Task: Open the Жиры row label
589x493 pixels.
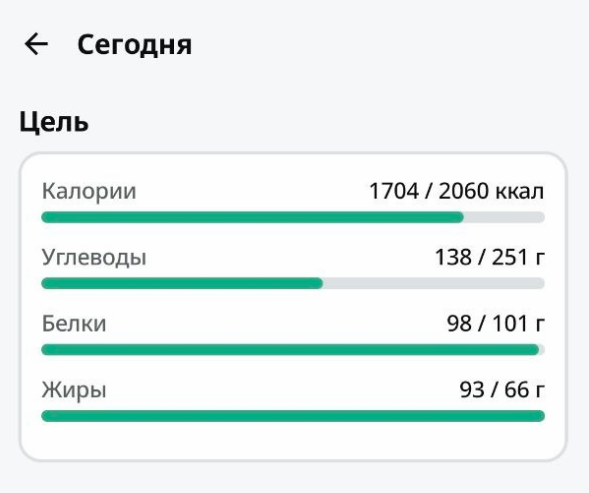Action: click(x=74, y=391)
